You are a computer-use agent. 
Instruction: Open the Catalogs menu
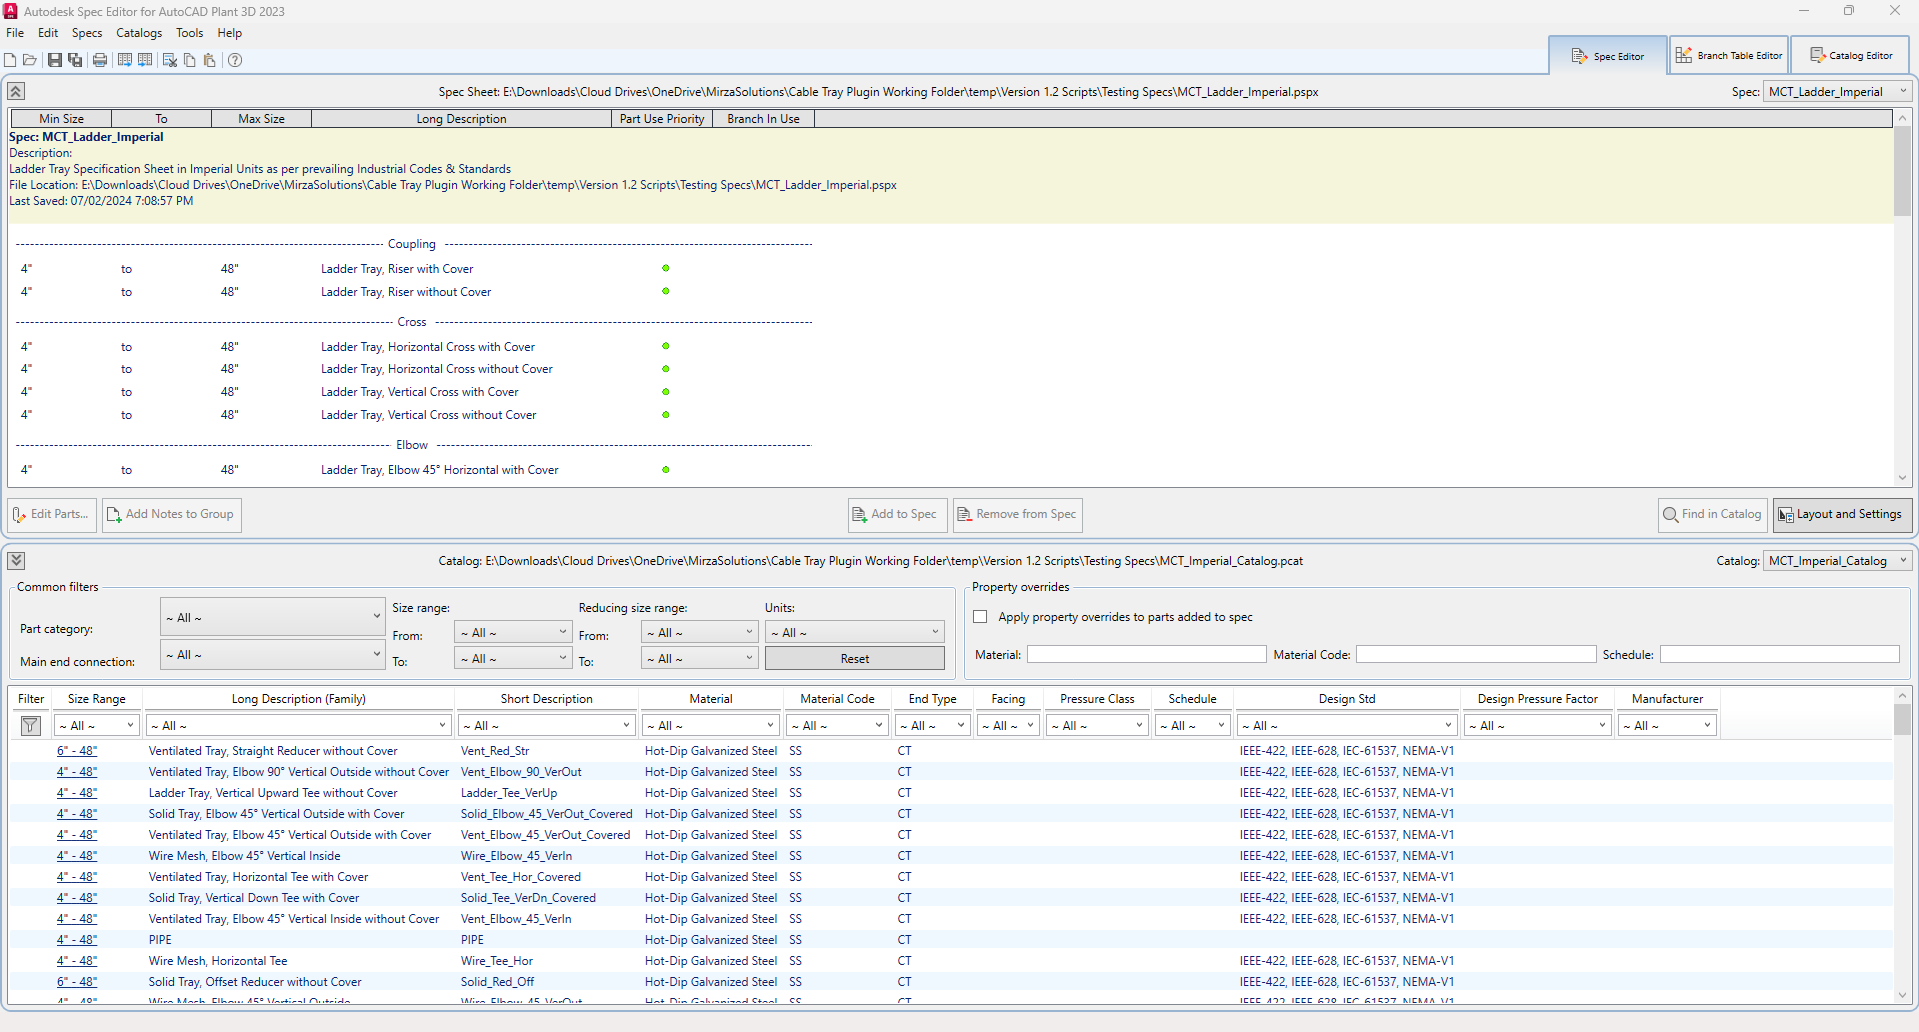pos(139,33)
